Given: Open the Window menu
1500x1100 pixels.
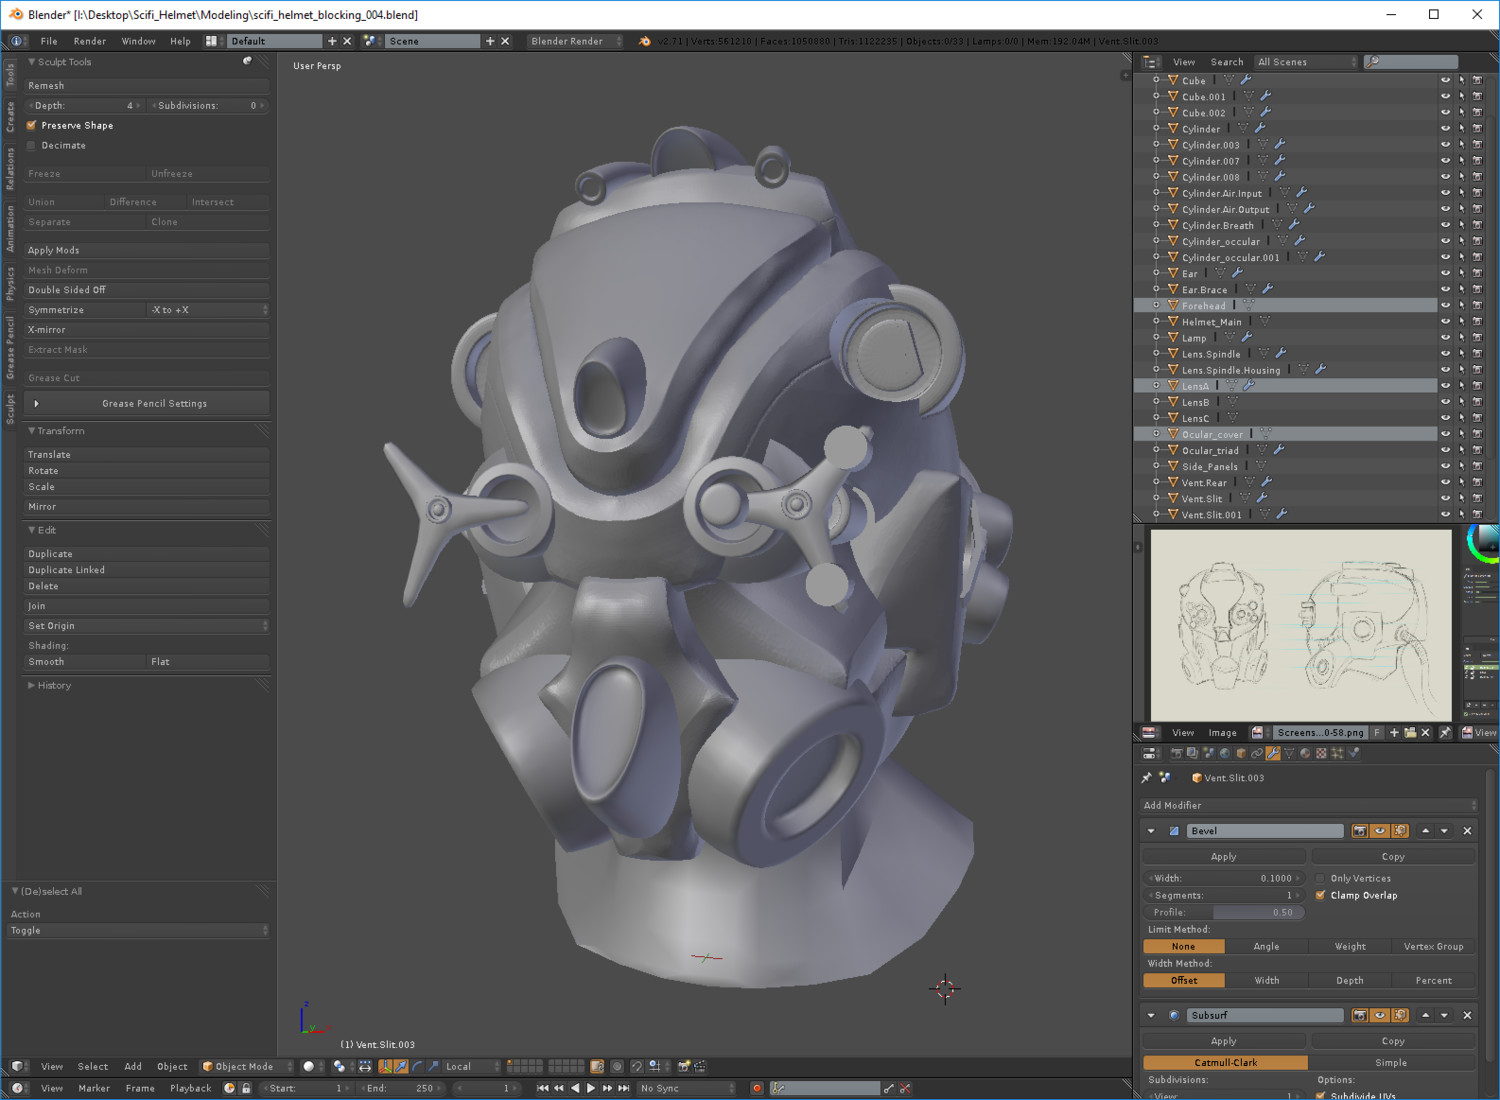Looking at the screenshot, I should pyautogui.click(x=138, y=41).
